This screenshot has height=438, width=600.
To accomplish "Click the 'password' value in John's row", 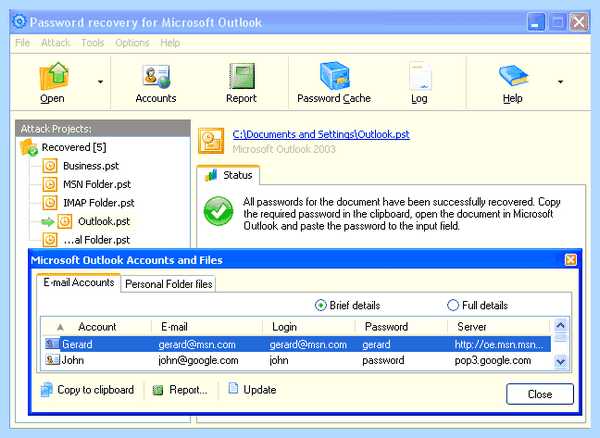I will tap(383, 360).
